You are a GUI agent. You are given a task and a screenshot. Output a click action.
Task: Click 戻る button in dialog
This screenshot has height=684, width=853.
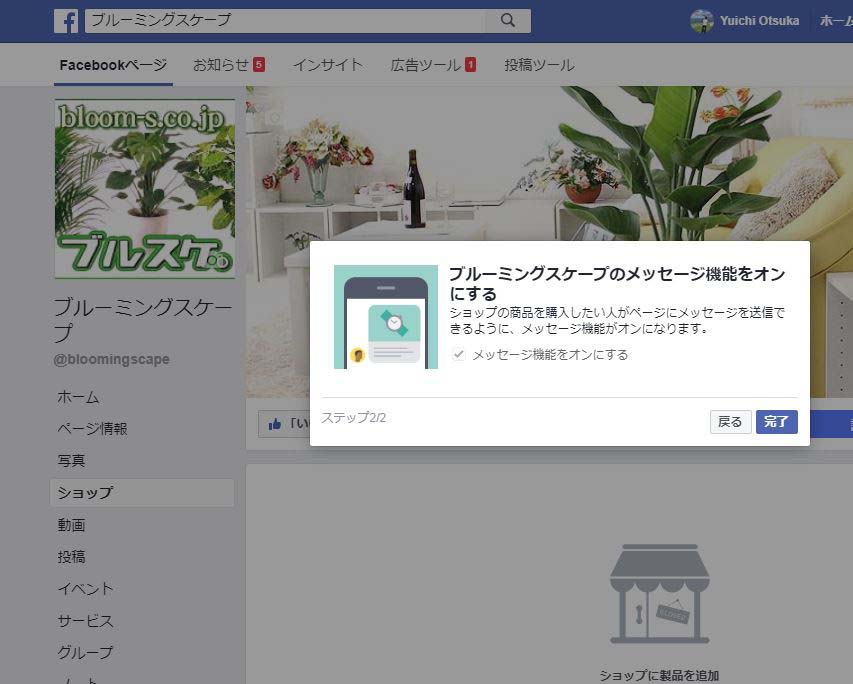point(730,422)
